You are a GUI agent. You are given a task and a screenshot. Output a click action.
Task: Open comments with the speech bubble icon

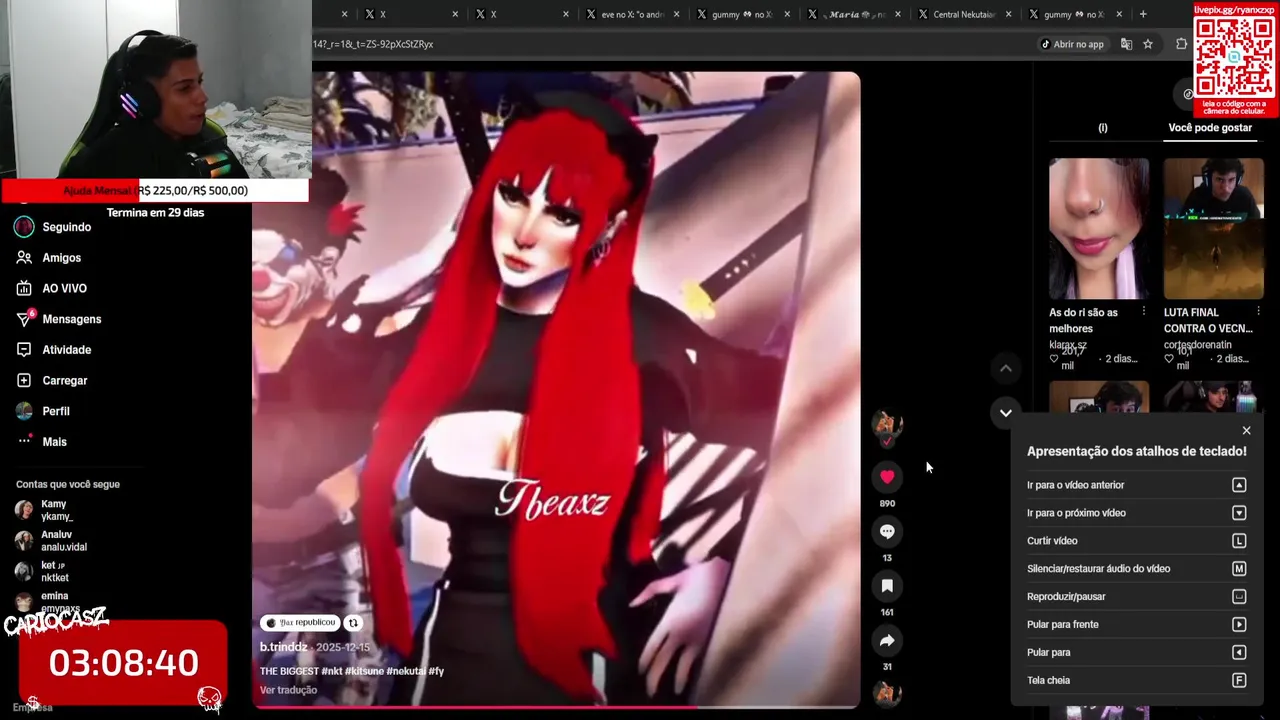[887, 532]
